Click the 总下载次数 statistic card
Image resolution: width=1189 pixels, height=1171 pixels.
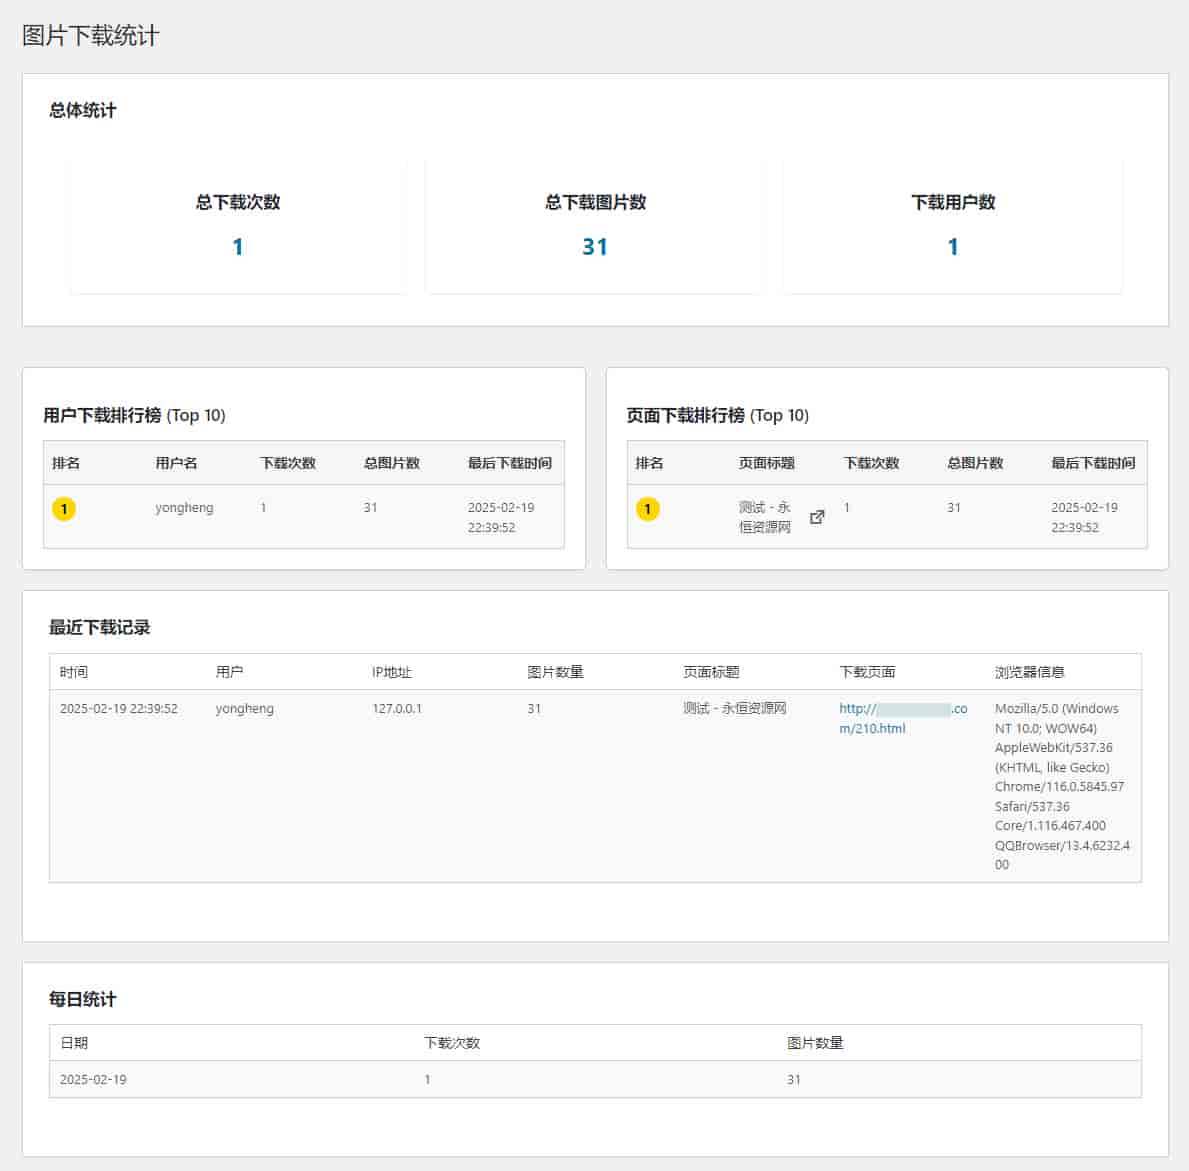pos(238,225)
